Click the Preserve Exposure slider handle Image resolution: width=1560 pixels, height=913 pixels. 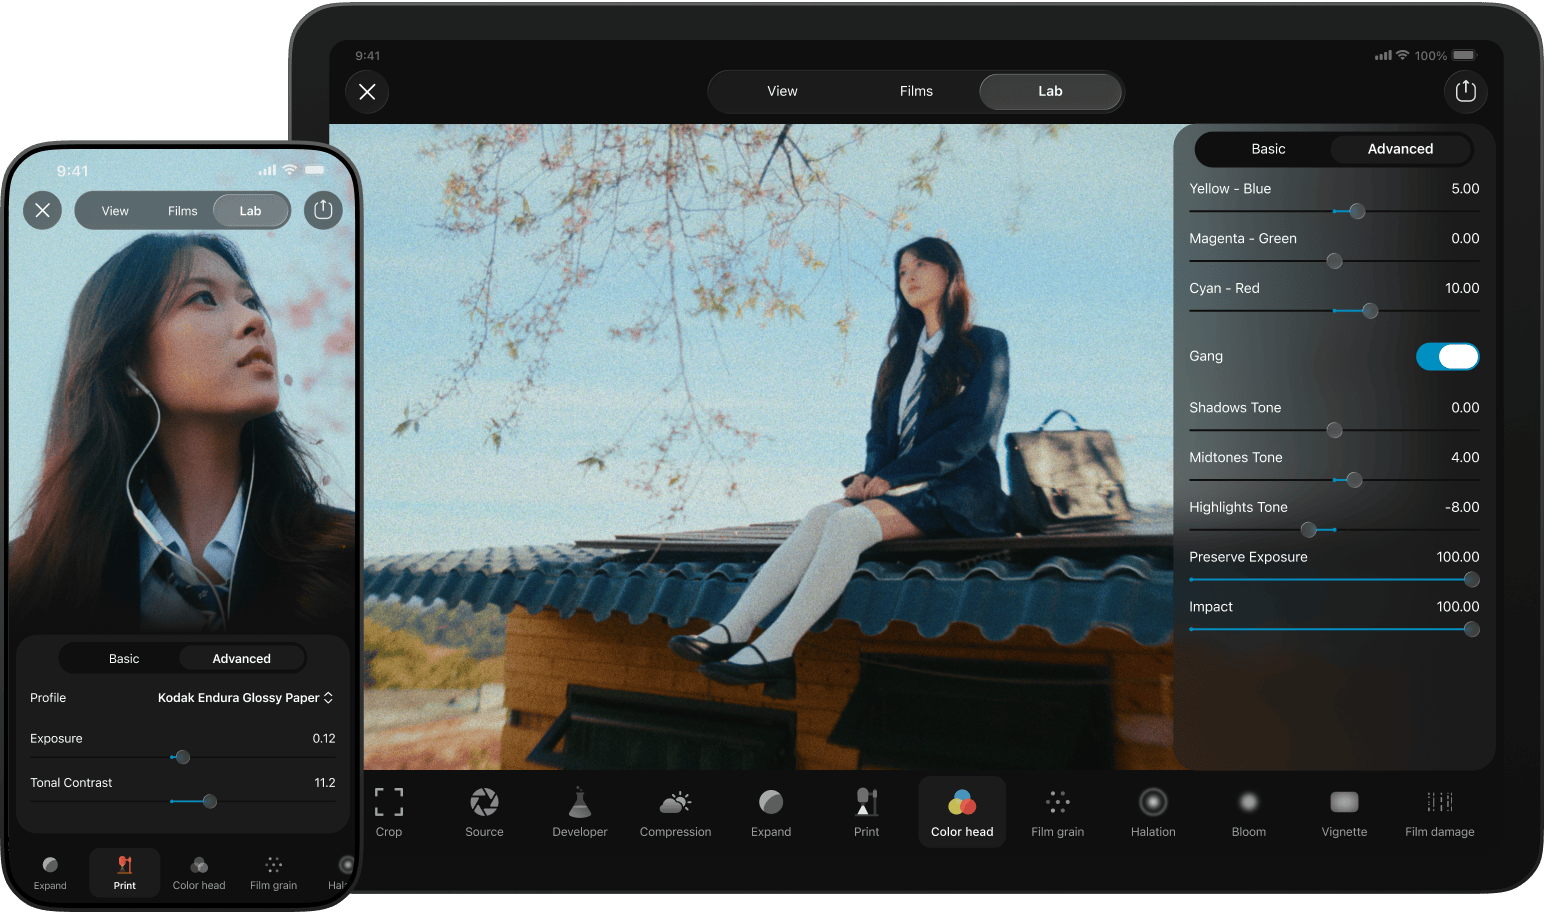(x=1471, y=580)
